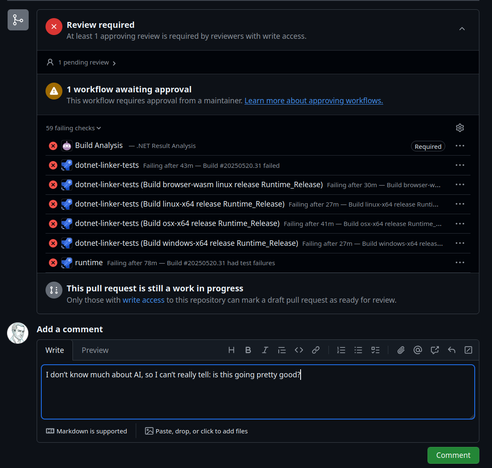Open checks settings gear icon
Screen dimensions: 492x468
point(460,128)
